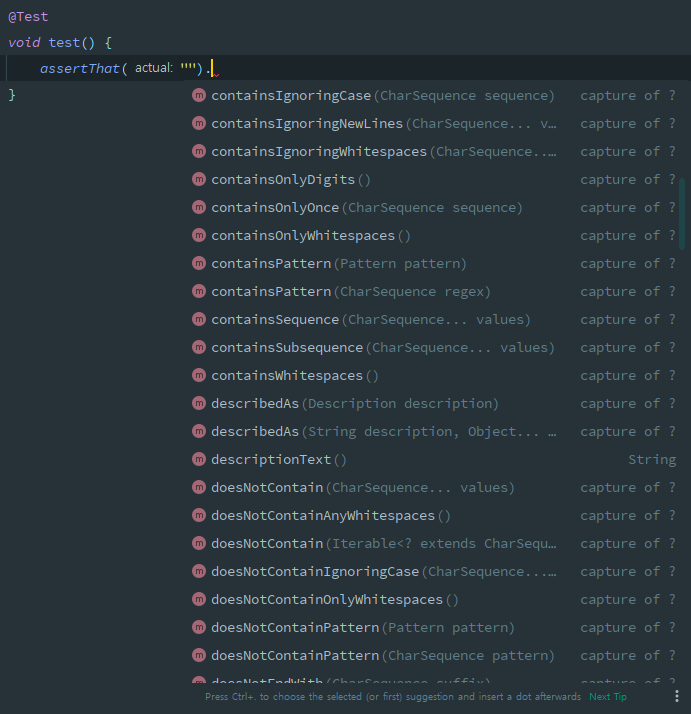Click the @Test annotation in editor
This screenshot has height=714, width=691.
28,17
